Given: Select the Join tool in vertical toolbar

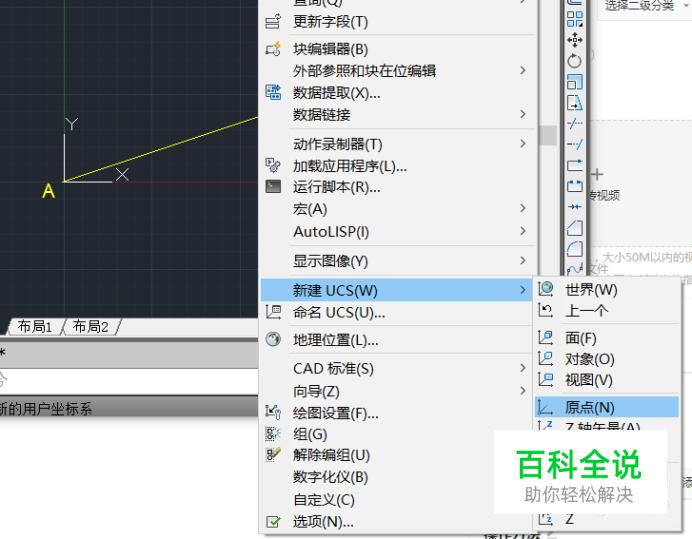Looking at the screenshot, I should point(575,207).
